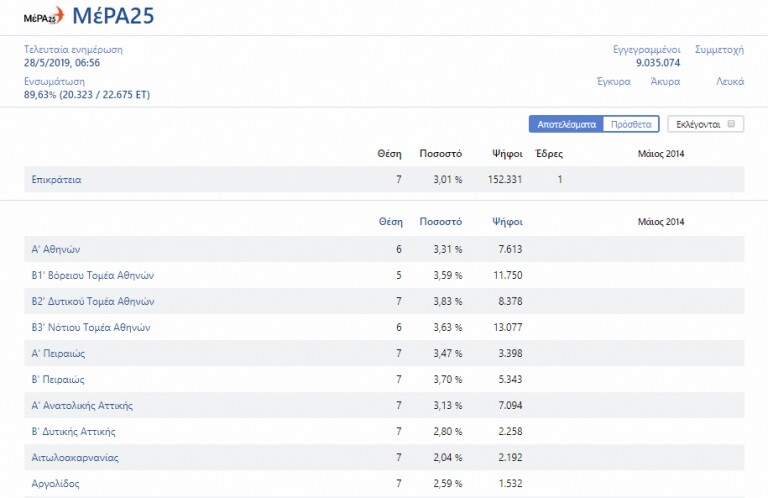Image resolution: width=768 pixels, height=498 pixels.
Task: Click the 7.613 votes value
Action: [x=510, y=249]
